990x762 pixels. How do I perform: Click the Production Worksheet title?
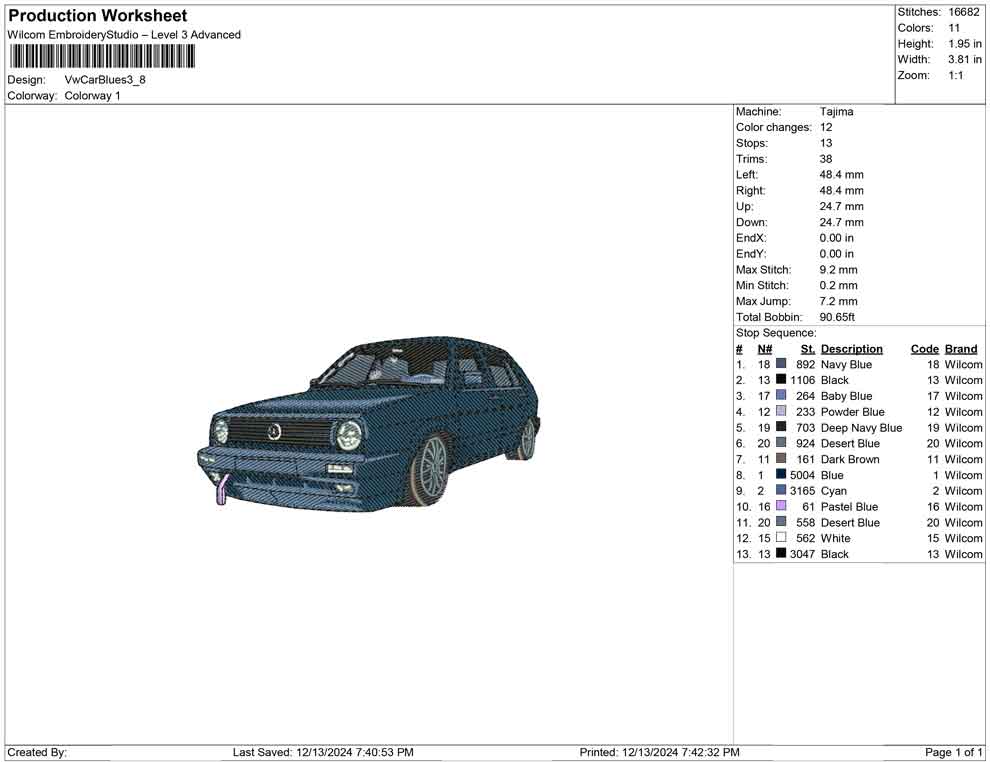pyautogui.click(x=98, y=16)
